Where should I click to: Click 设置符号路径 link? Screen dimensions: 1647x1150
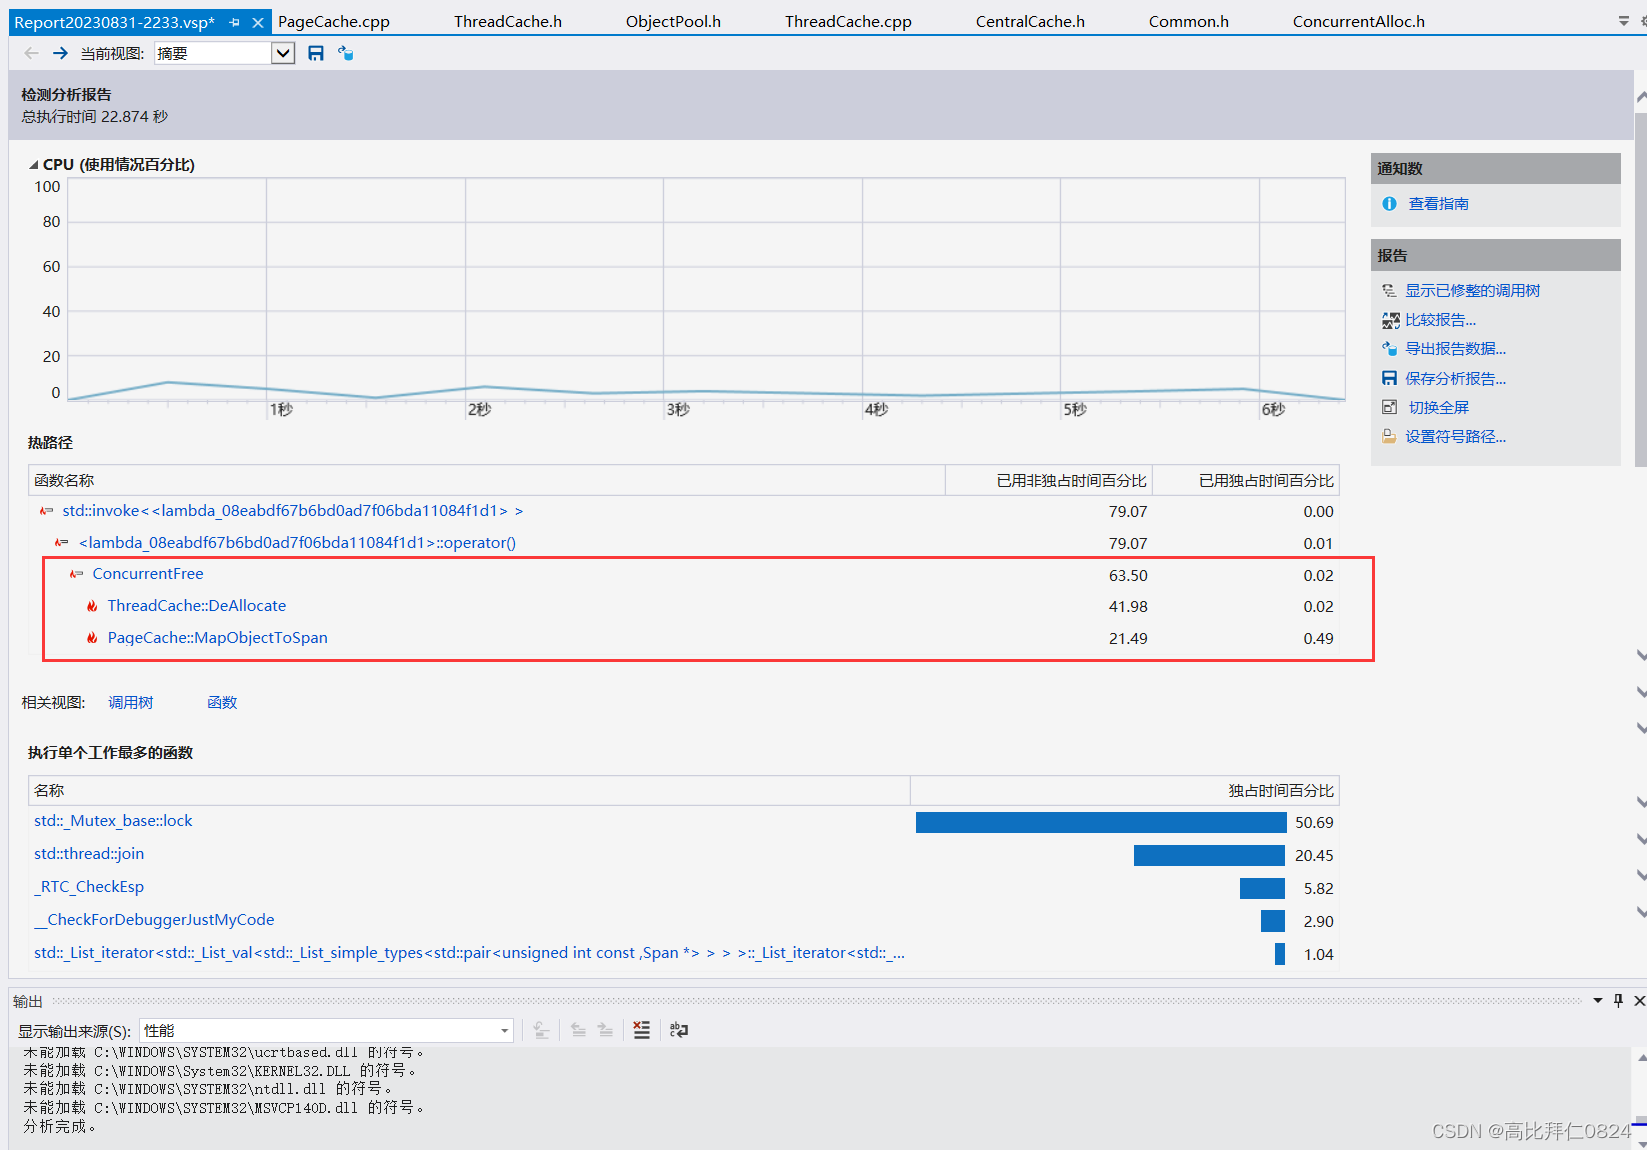pyautogui.click(x=1455, y=437)
